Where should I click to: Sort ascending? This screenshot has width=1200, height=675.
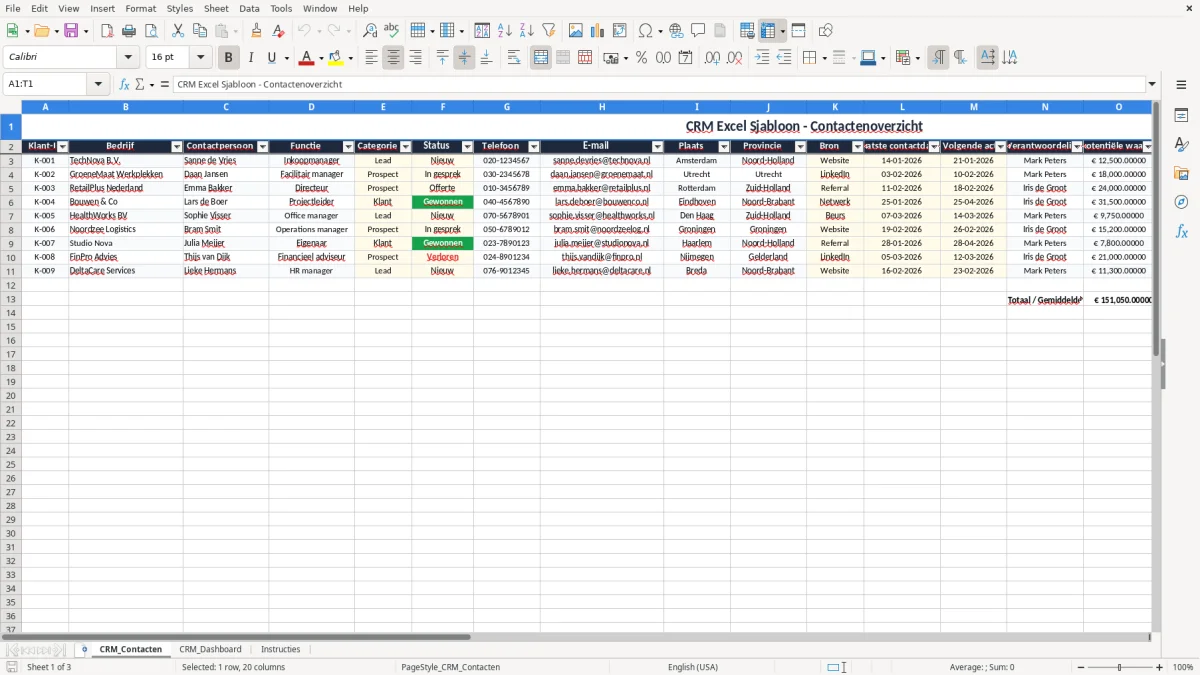505,31
